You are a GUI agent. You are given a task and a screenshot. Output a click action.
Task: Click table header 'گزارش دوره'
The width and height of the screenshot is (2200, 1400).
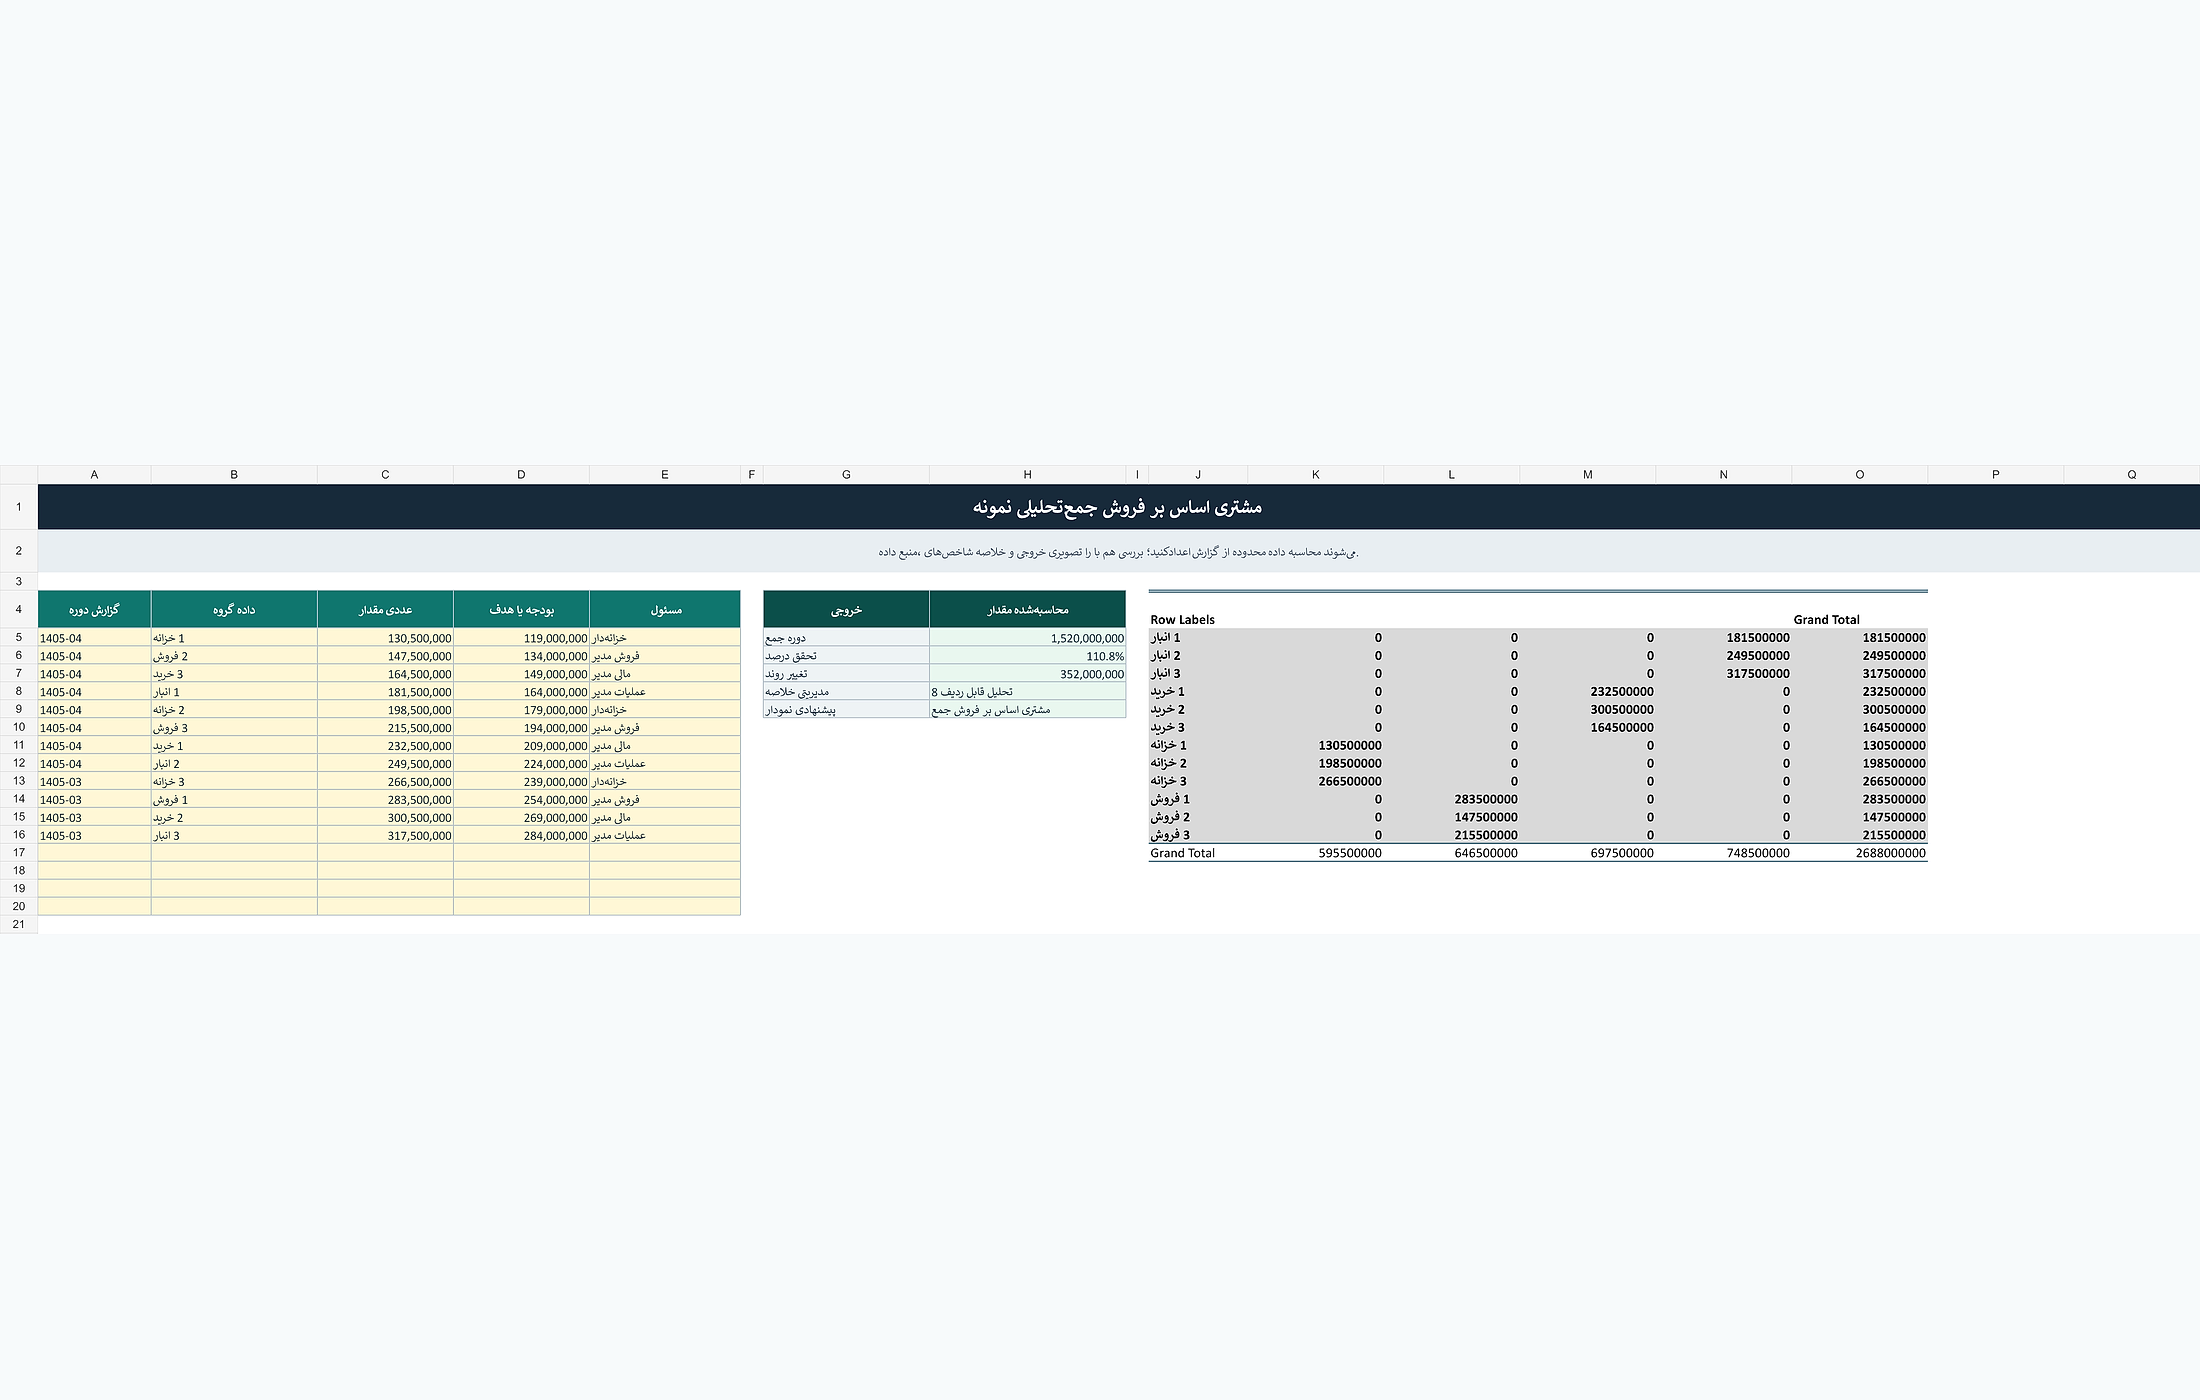[94, 609]
